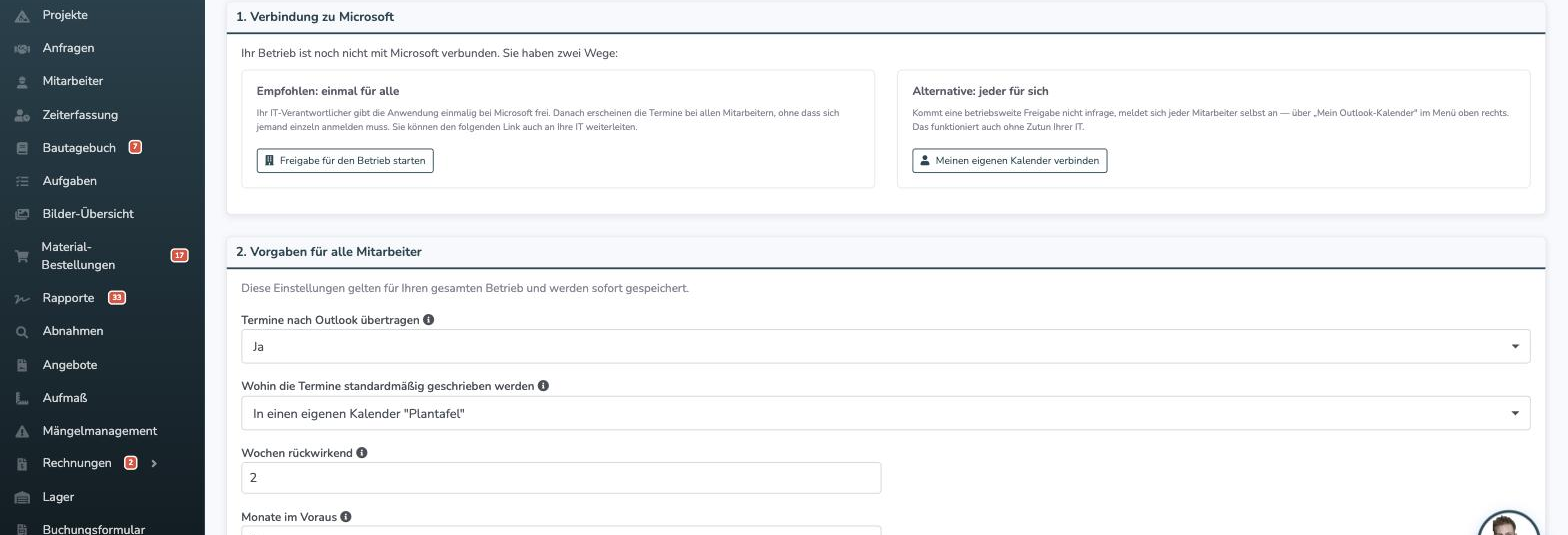Click info icon next to Wochen rückwirkend
The image size is (1568, 535).
click(362, 453)
